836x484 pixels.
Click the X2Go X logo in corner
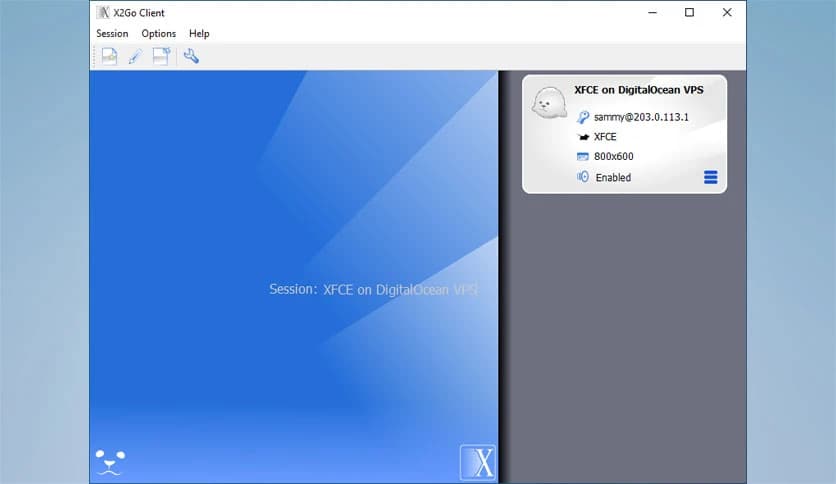click(477, 462)
